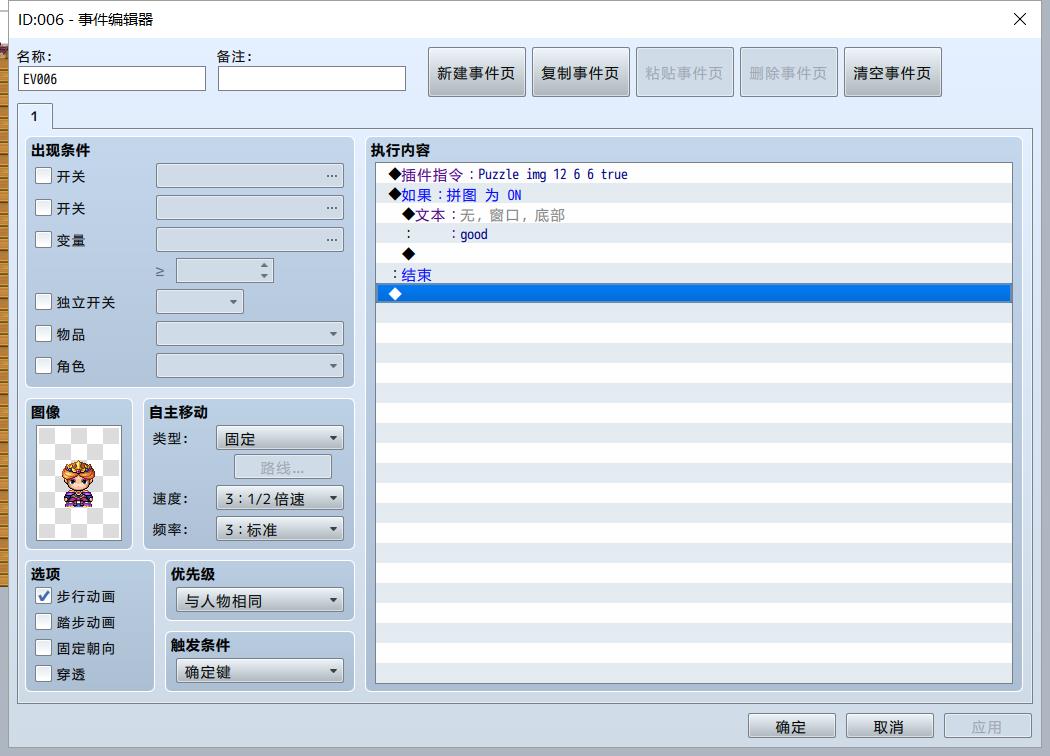Open the 变量 variable selector ellipsis
Image resolution: width=1050 pixels, height=756 pixels.
pos(331,240)
